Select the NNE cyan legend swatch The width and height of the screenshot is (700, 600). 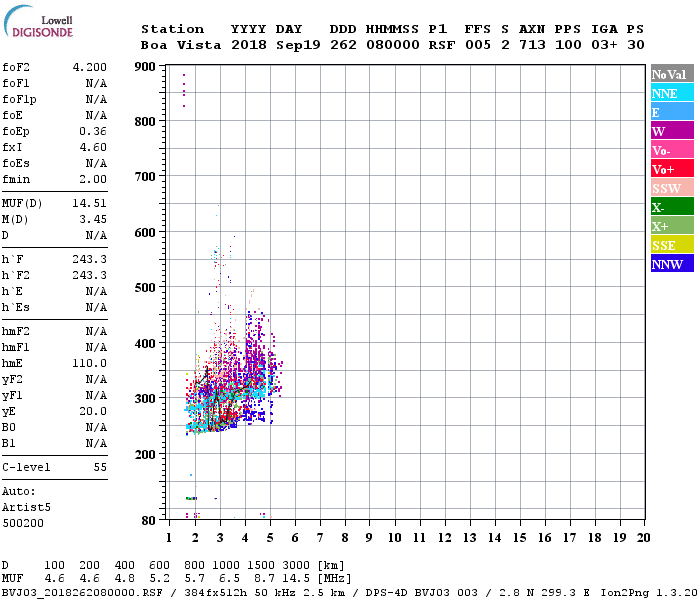672,93
